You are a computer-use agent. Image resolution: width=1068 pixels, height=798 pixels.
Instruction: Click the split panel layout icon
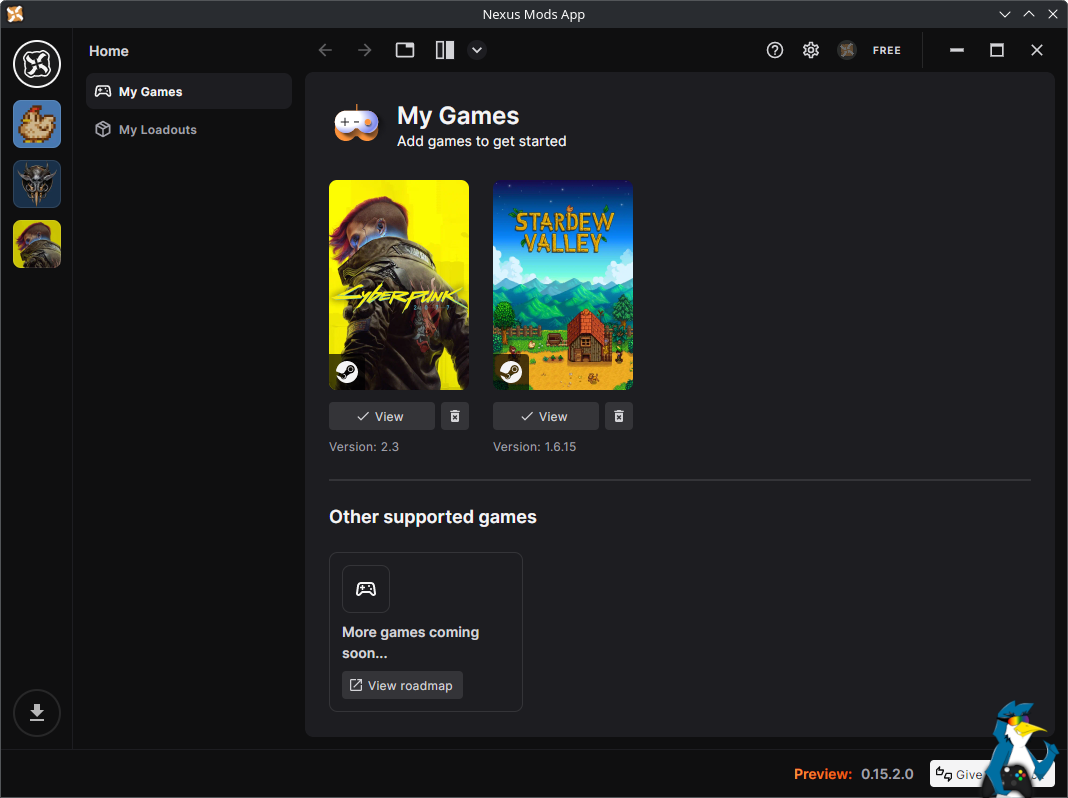click(445, 50)
